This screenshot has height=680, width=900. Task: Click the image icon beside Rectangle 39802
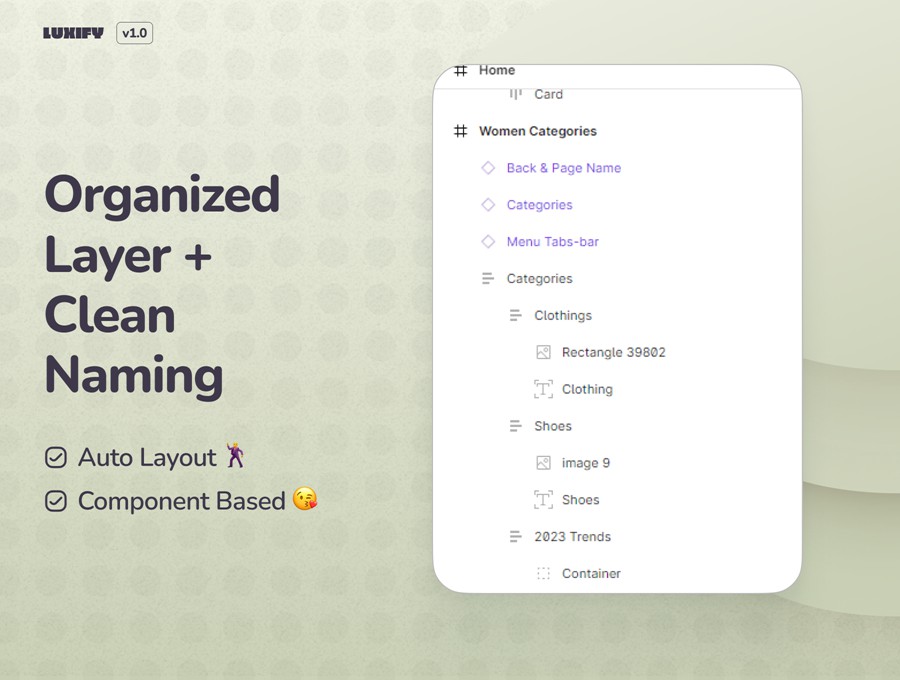[x=543, y=353]
